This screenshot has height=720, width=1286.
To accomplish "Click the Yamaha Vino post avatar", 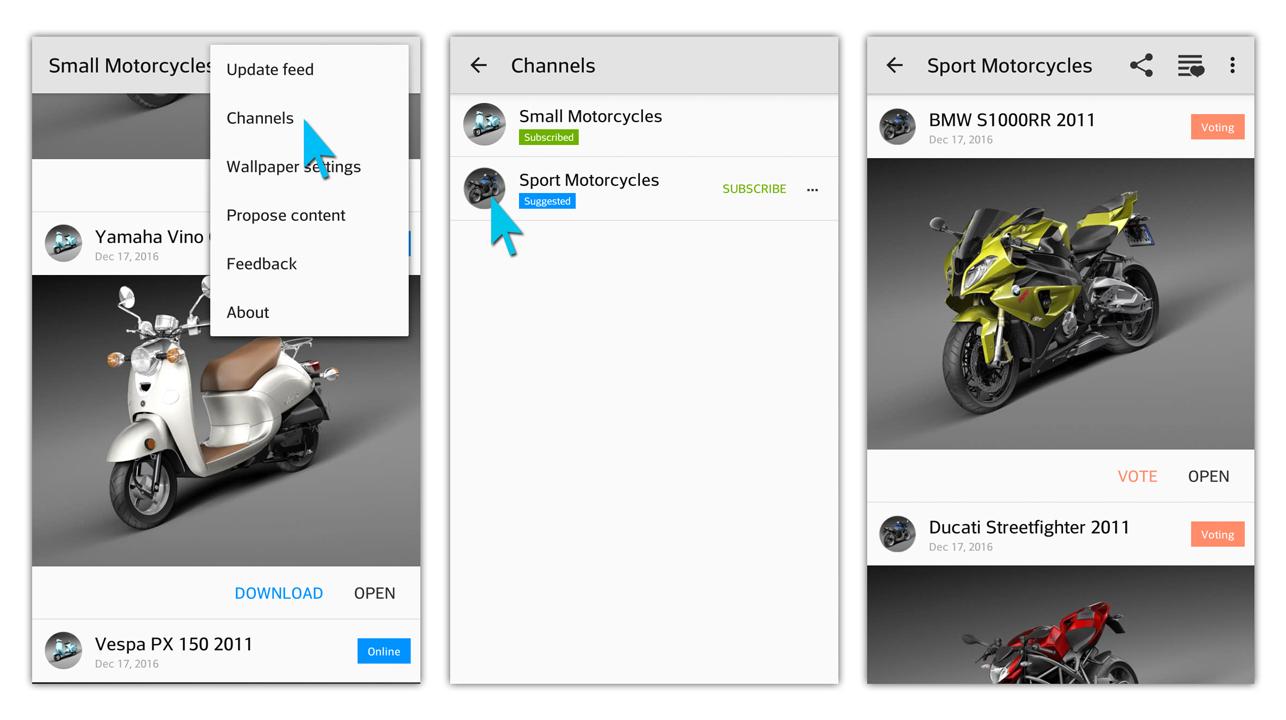I will (63, 243).
